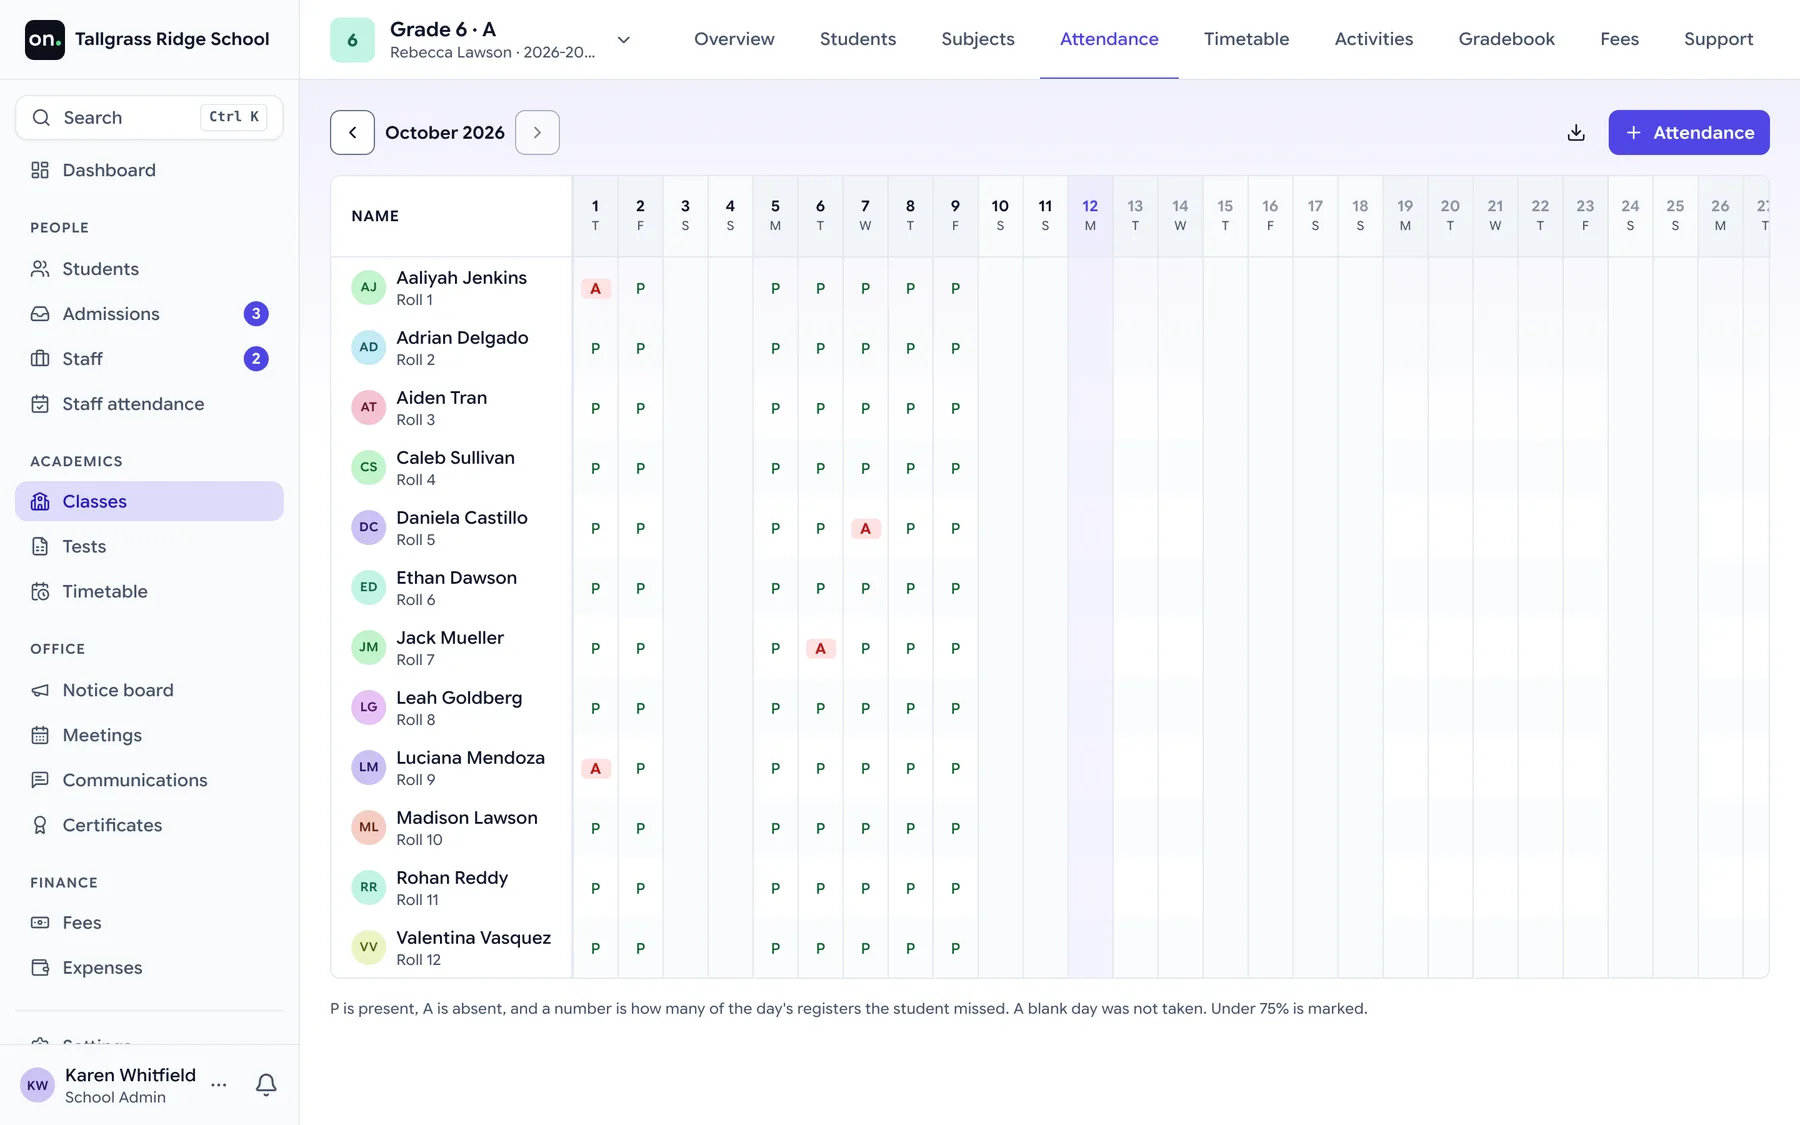Switch to the Gradebook tab
Screen dimensions: 1800x1125
[x=1506, y=39]
